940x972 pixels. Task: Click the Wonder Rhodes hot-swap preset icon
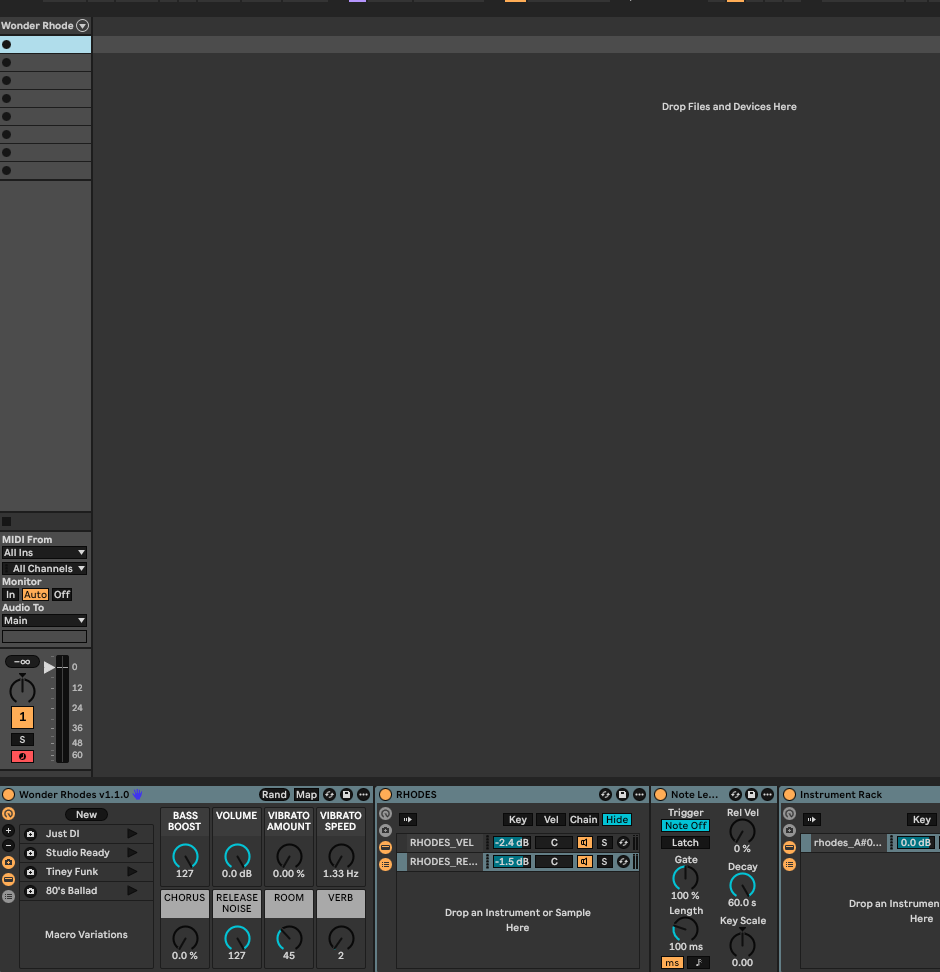click(329, 795)
